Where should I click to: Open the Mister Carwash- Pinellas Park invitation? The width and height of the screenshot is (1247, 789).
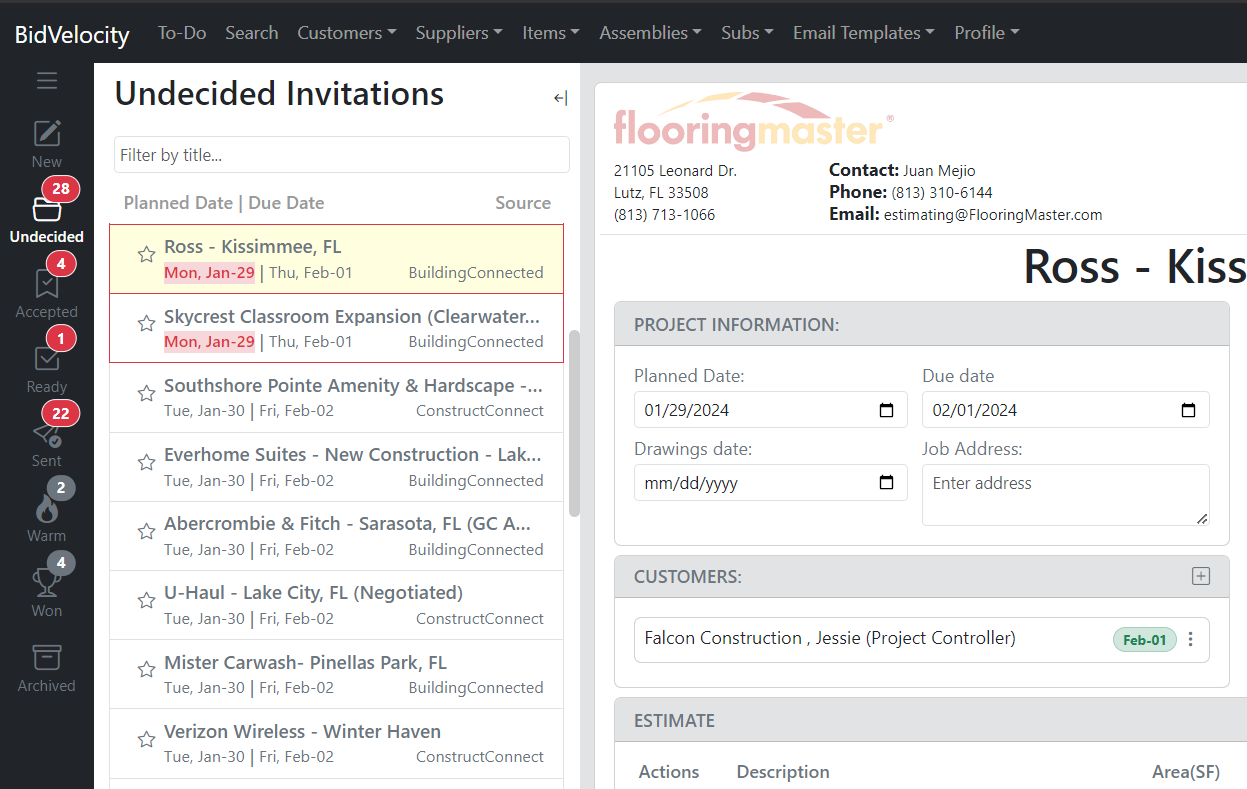point(336,674)
